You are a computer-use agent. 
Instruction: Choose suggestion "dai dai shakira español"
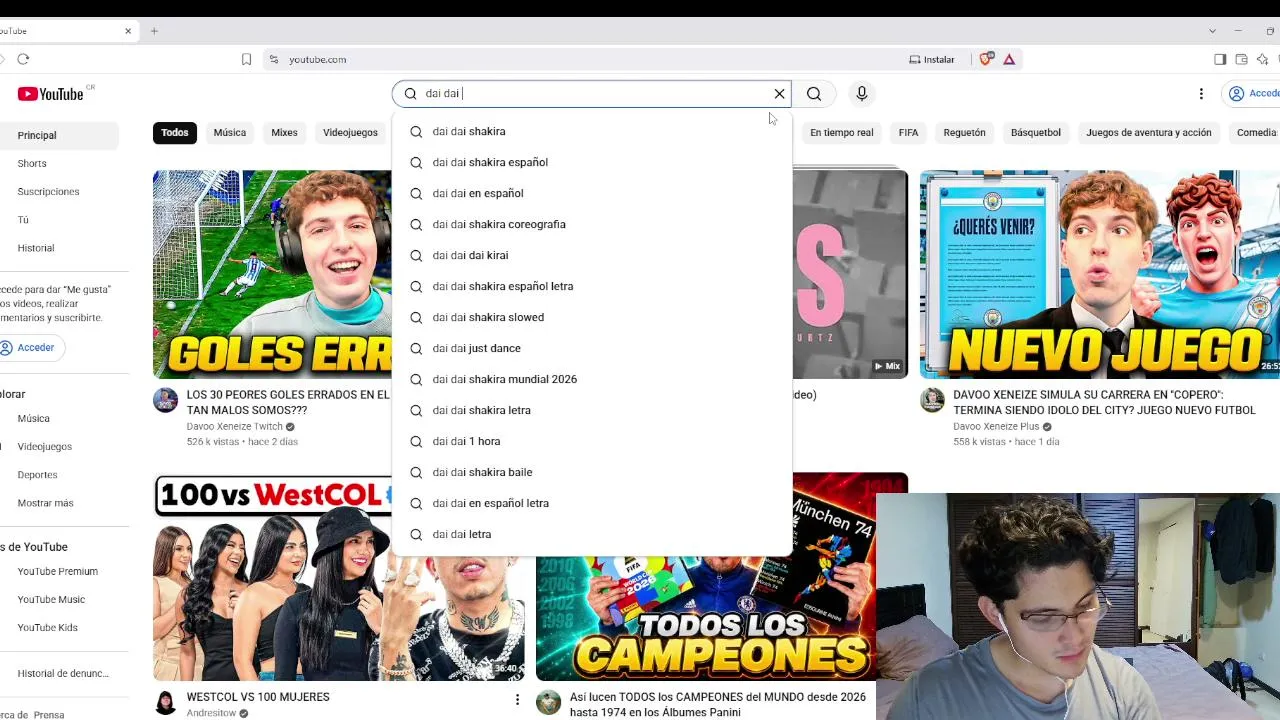pyautogui.click(x=592, y=162)
